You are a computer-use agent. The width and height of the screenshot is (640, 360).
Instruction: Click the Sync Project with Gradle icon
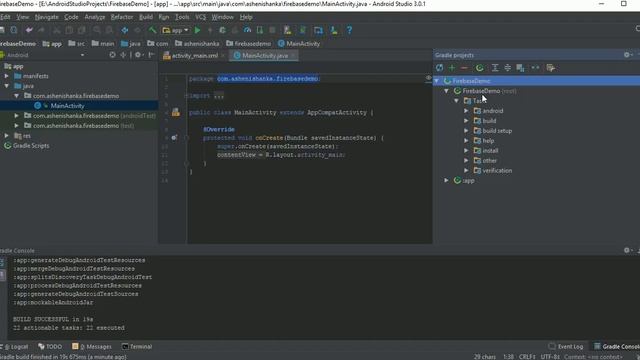(x=303, y=30)
